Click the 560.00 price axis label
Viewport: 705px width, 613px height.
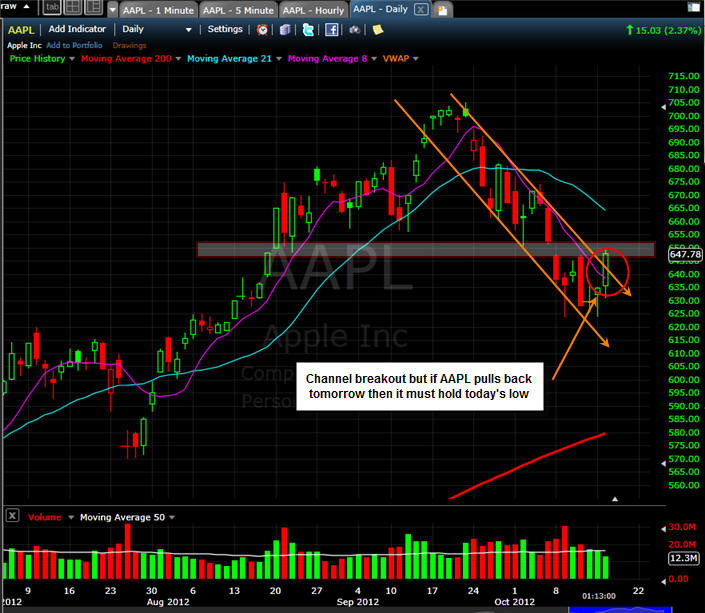click(x=684, y=485)
